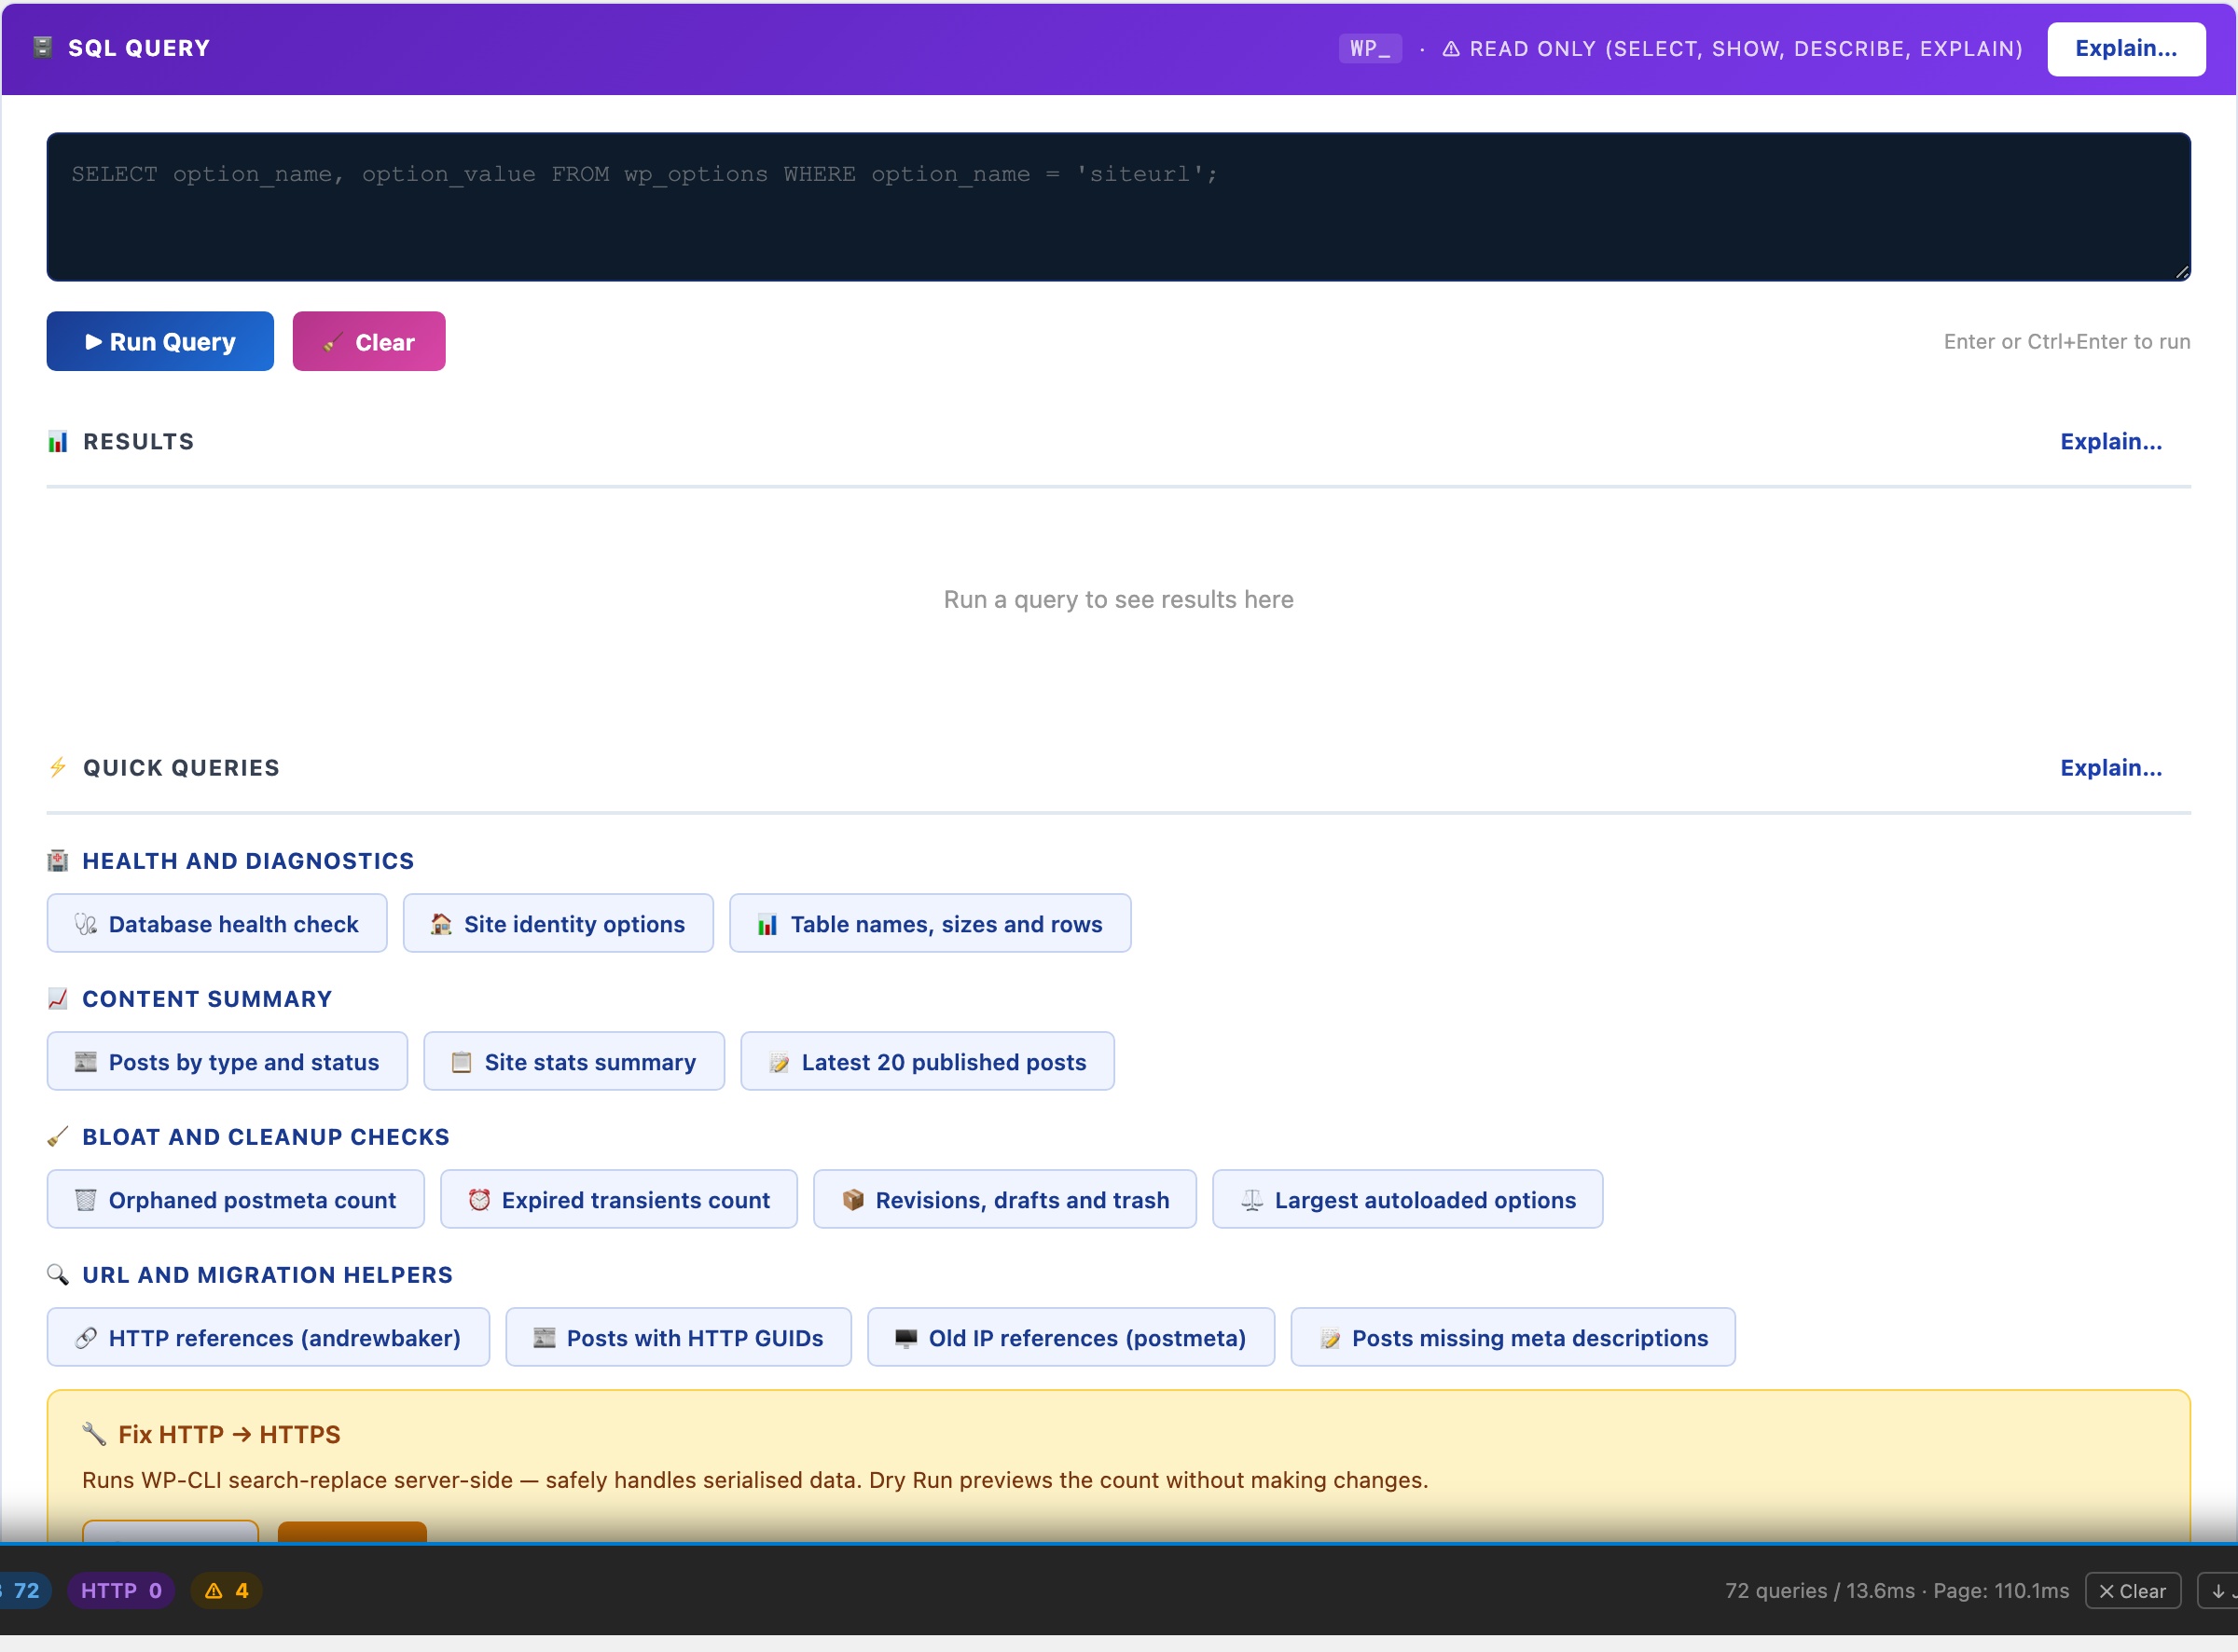The image size is (2238, 1652).
Task: Open Explain in the SQL Query header
Action: pyautogui.click(x=2126, y=48)
